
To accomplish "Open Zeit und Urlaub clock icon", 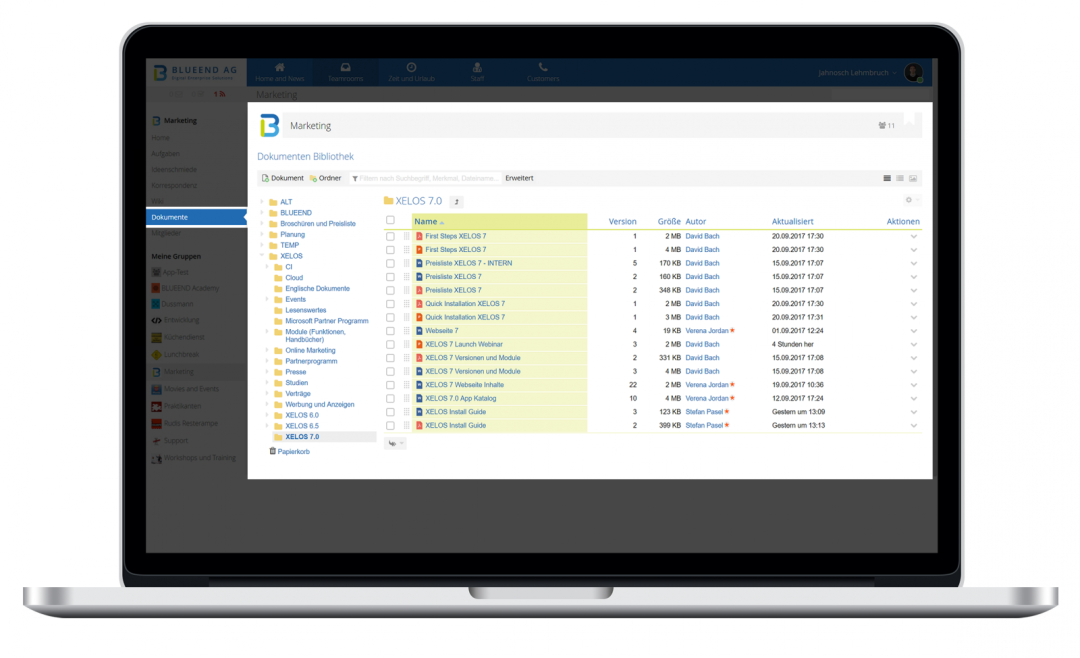I will coord(411,67).
